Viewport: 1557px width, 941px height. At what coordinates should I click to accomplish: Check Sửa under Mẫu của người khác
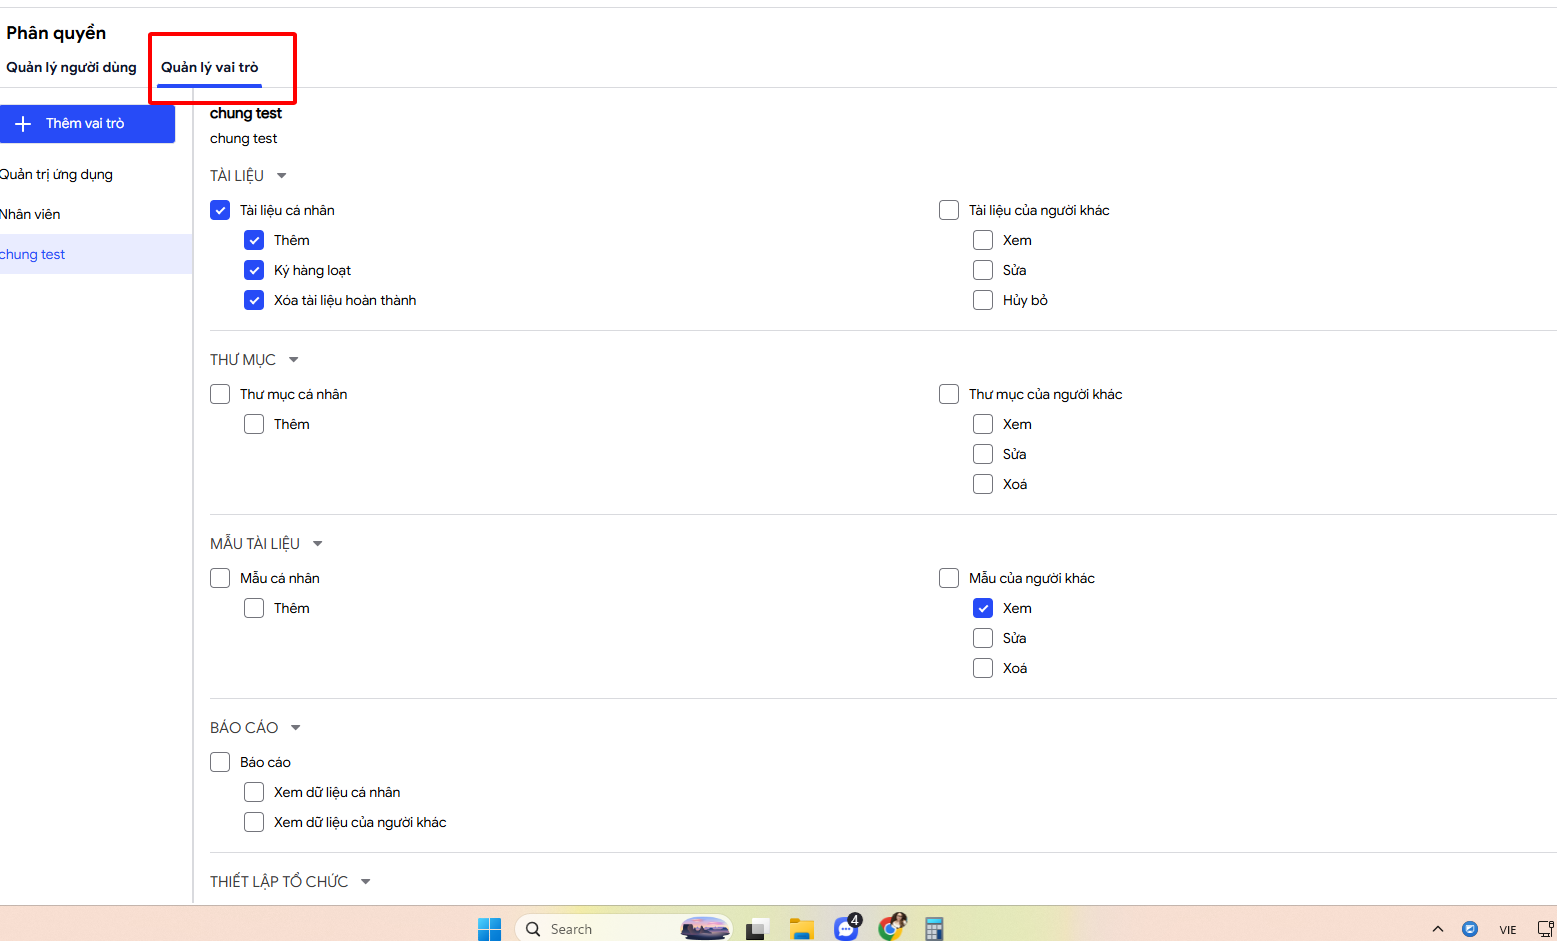point(983,638)
